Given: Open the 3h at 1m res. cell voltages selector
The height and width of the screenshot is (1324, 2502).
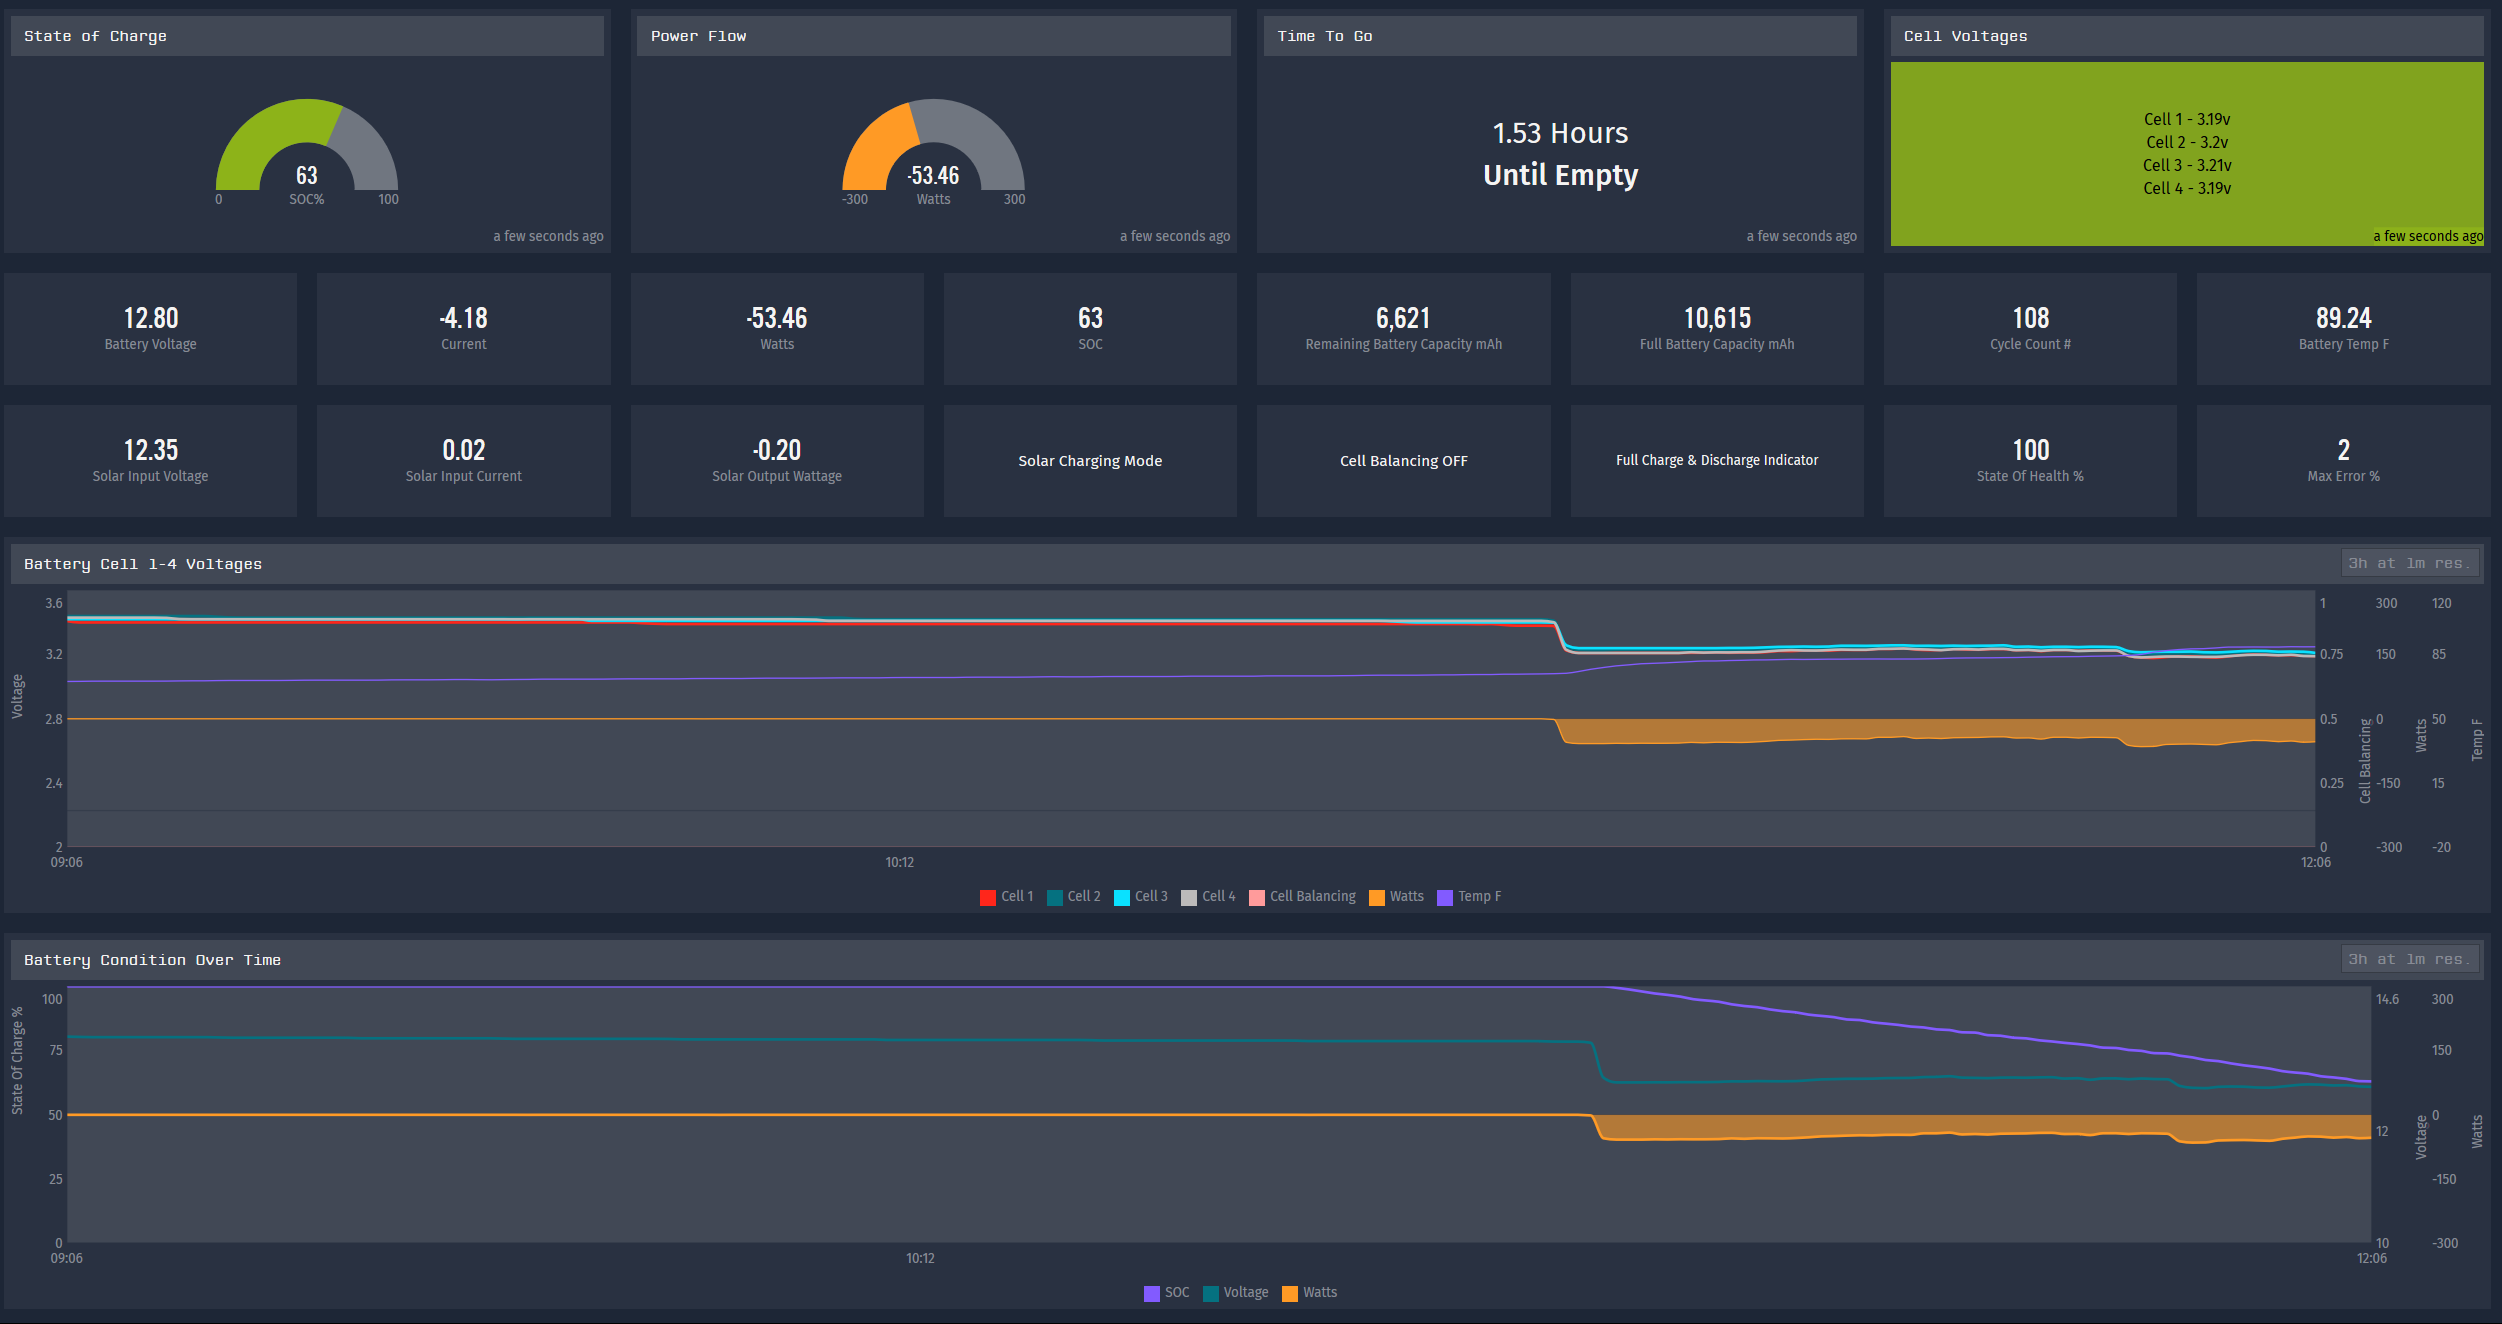Looking at the screenshot, I should click(2408, 563).
